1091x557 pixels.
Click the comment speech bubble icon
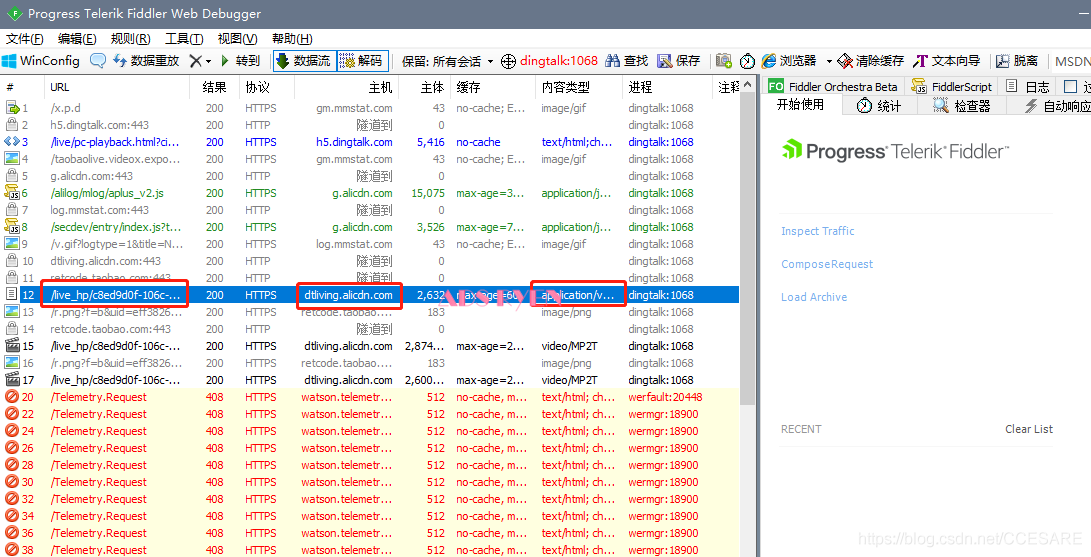[98, 60]
